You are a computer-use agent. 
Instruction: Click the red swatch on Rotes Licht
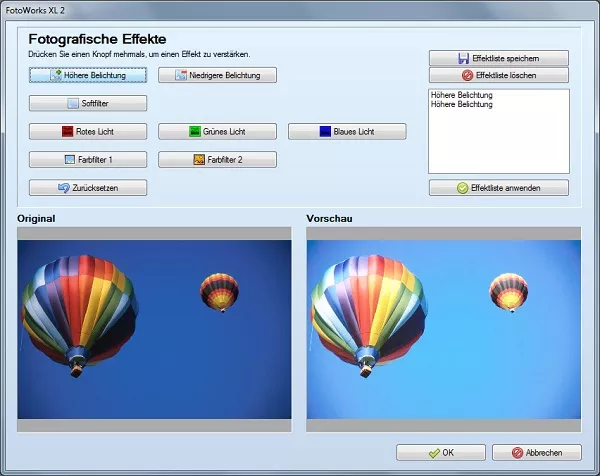[67, 132]
